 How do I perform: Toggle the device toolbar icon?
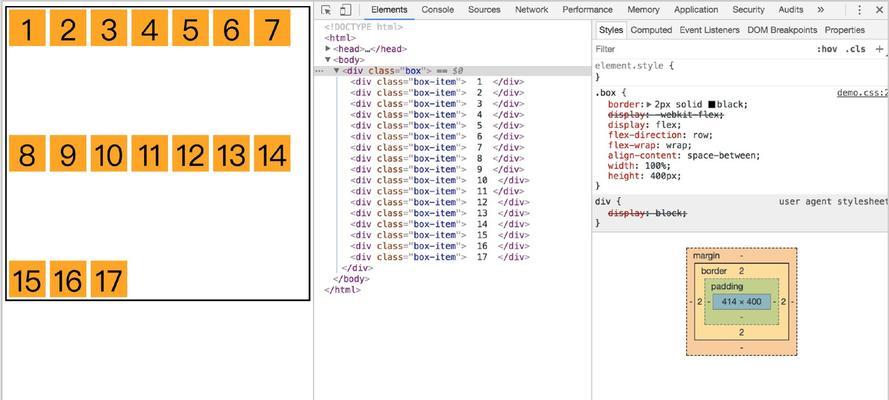[345, 10]
